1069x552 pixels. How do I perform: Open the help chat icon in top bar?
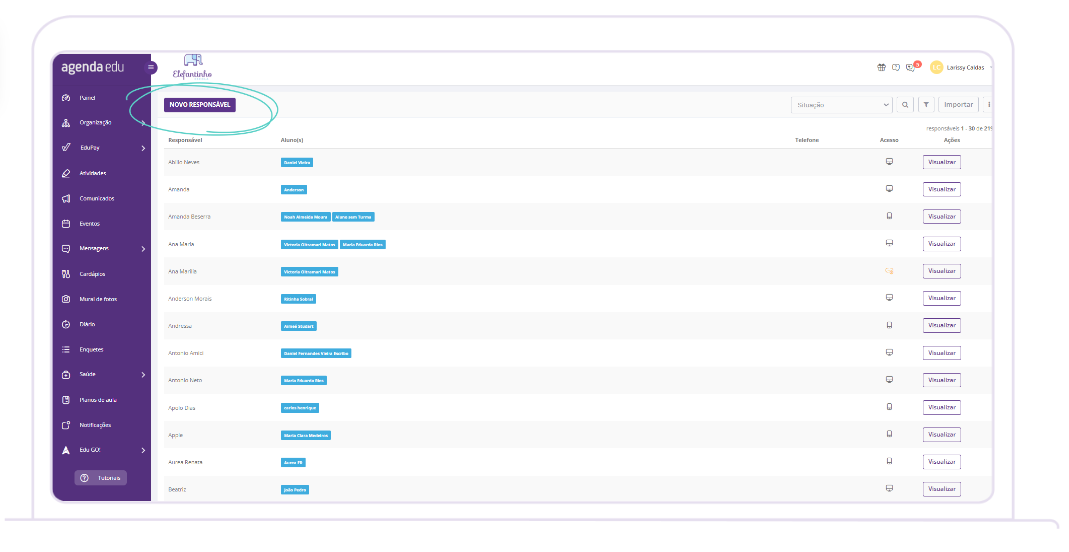[896, 67]
